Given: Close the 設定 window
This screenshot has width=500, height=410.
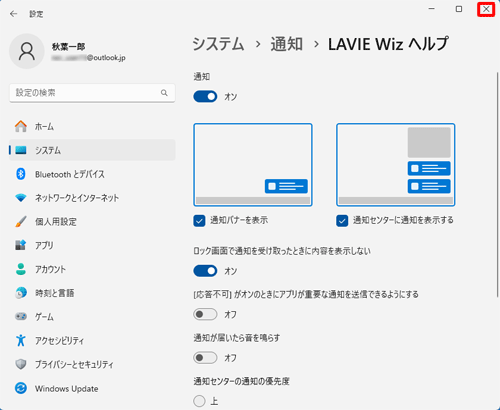Looking at the screenshot, I should coord(486,9).
